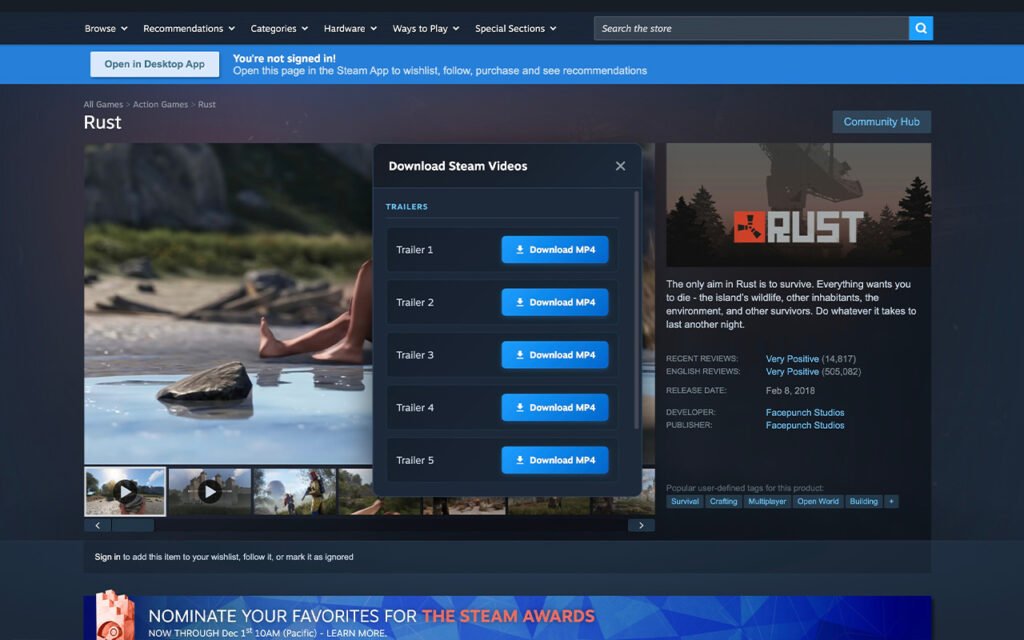Screen dimensions: 1024x640
Task: Download Trailer 2 as MP4
Action: [x=555, y=302]
